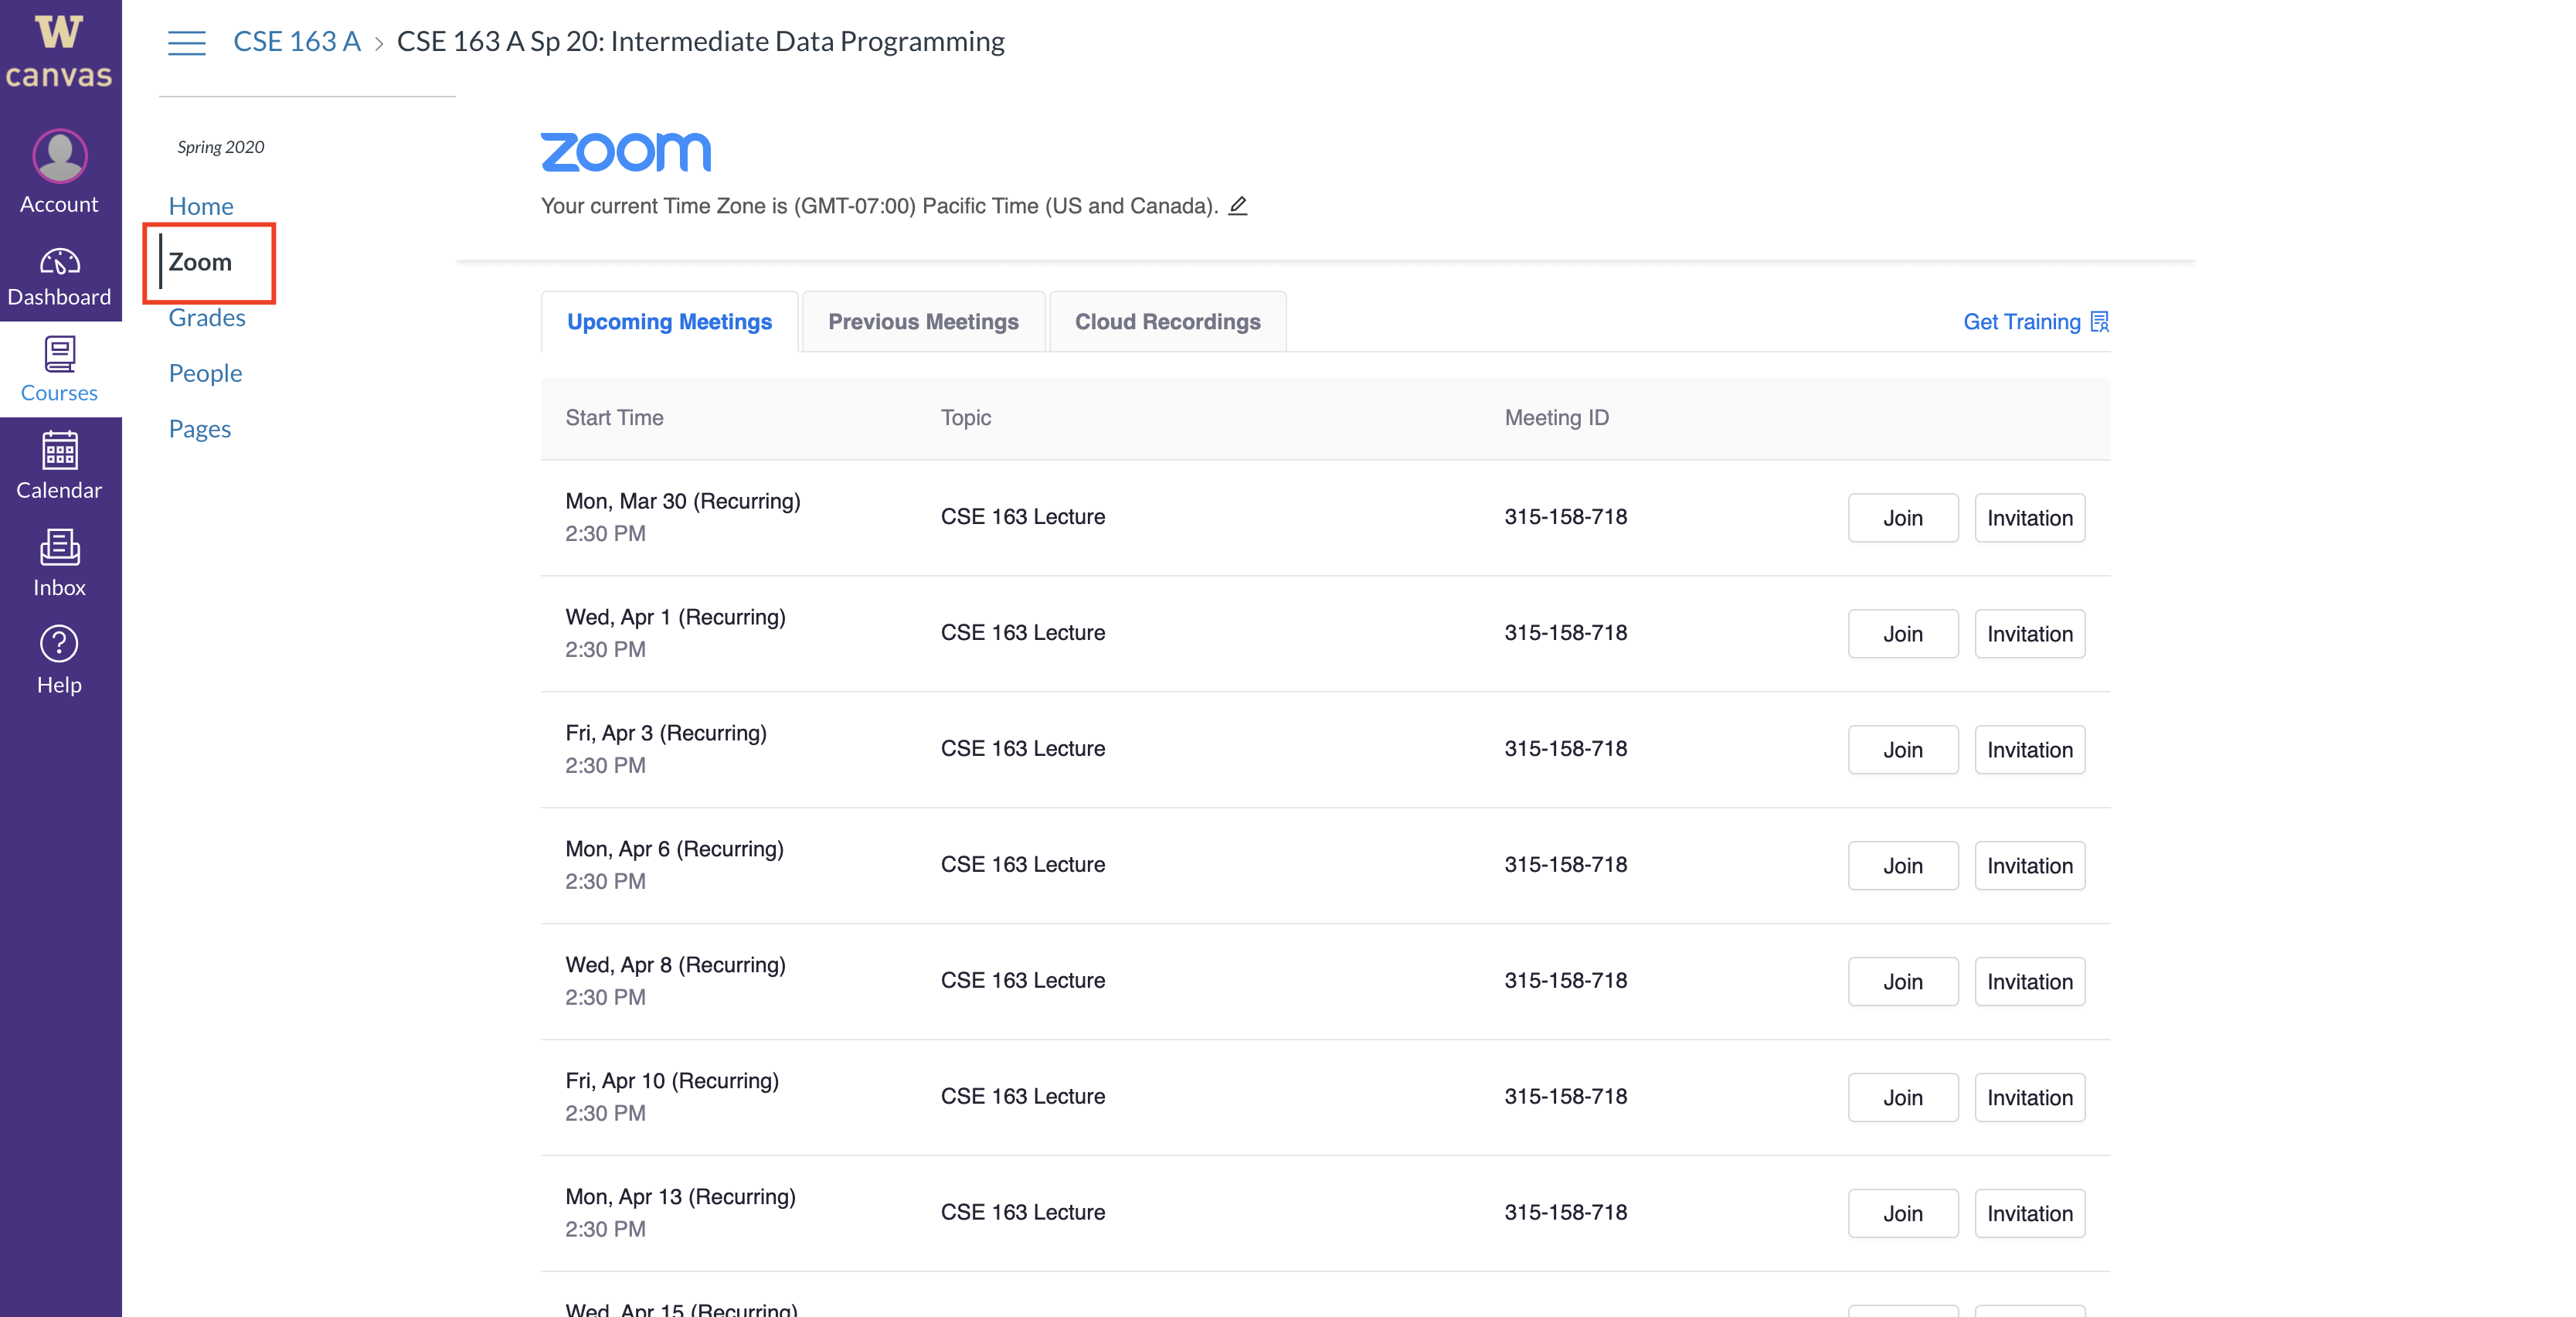Open the Dashboard from the sidebar
This screenshot has width=2576, height=1317.
point(59,272)
